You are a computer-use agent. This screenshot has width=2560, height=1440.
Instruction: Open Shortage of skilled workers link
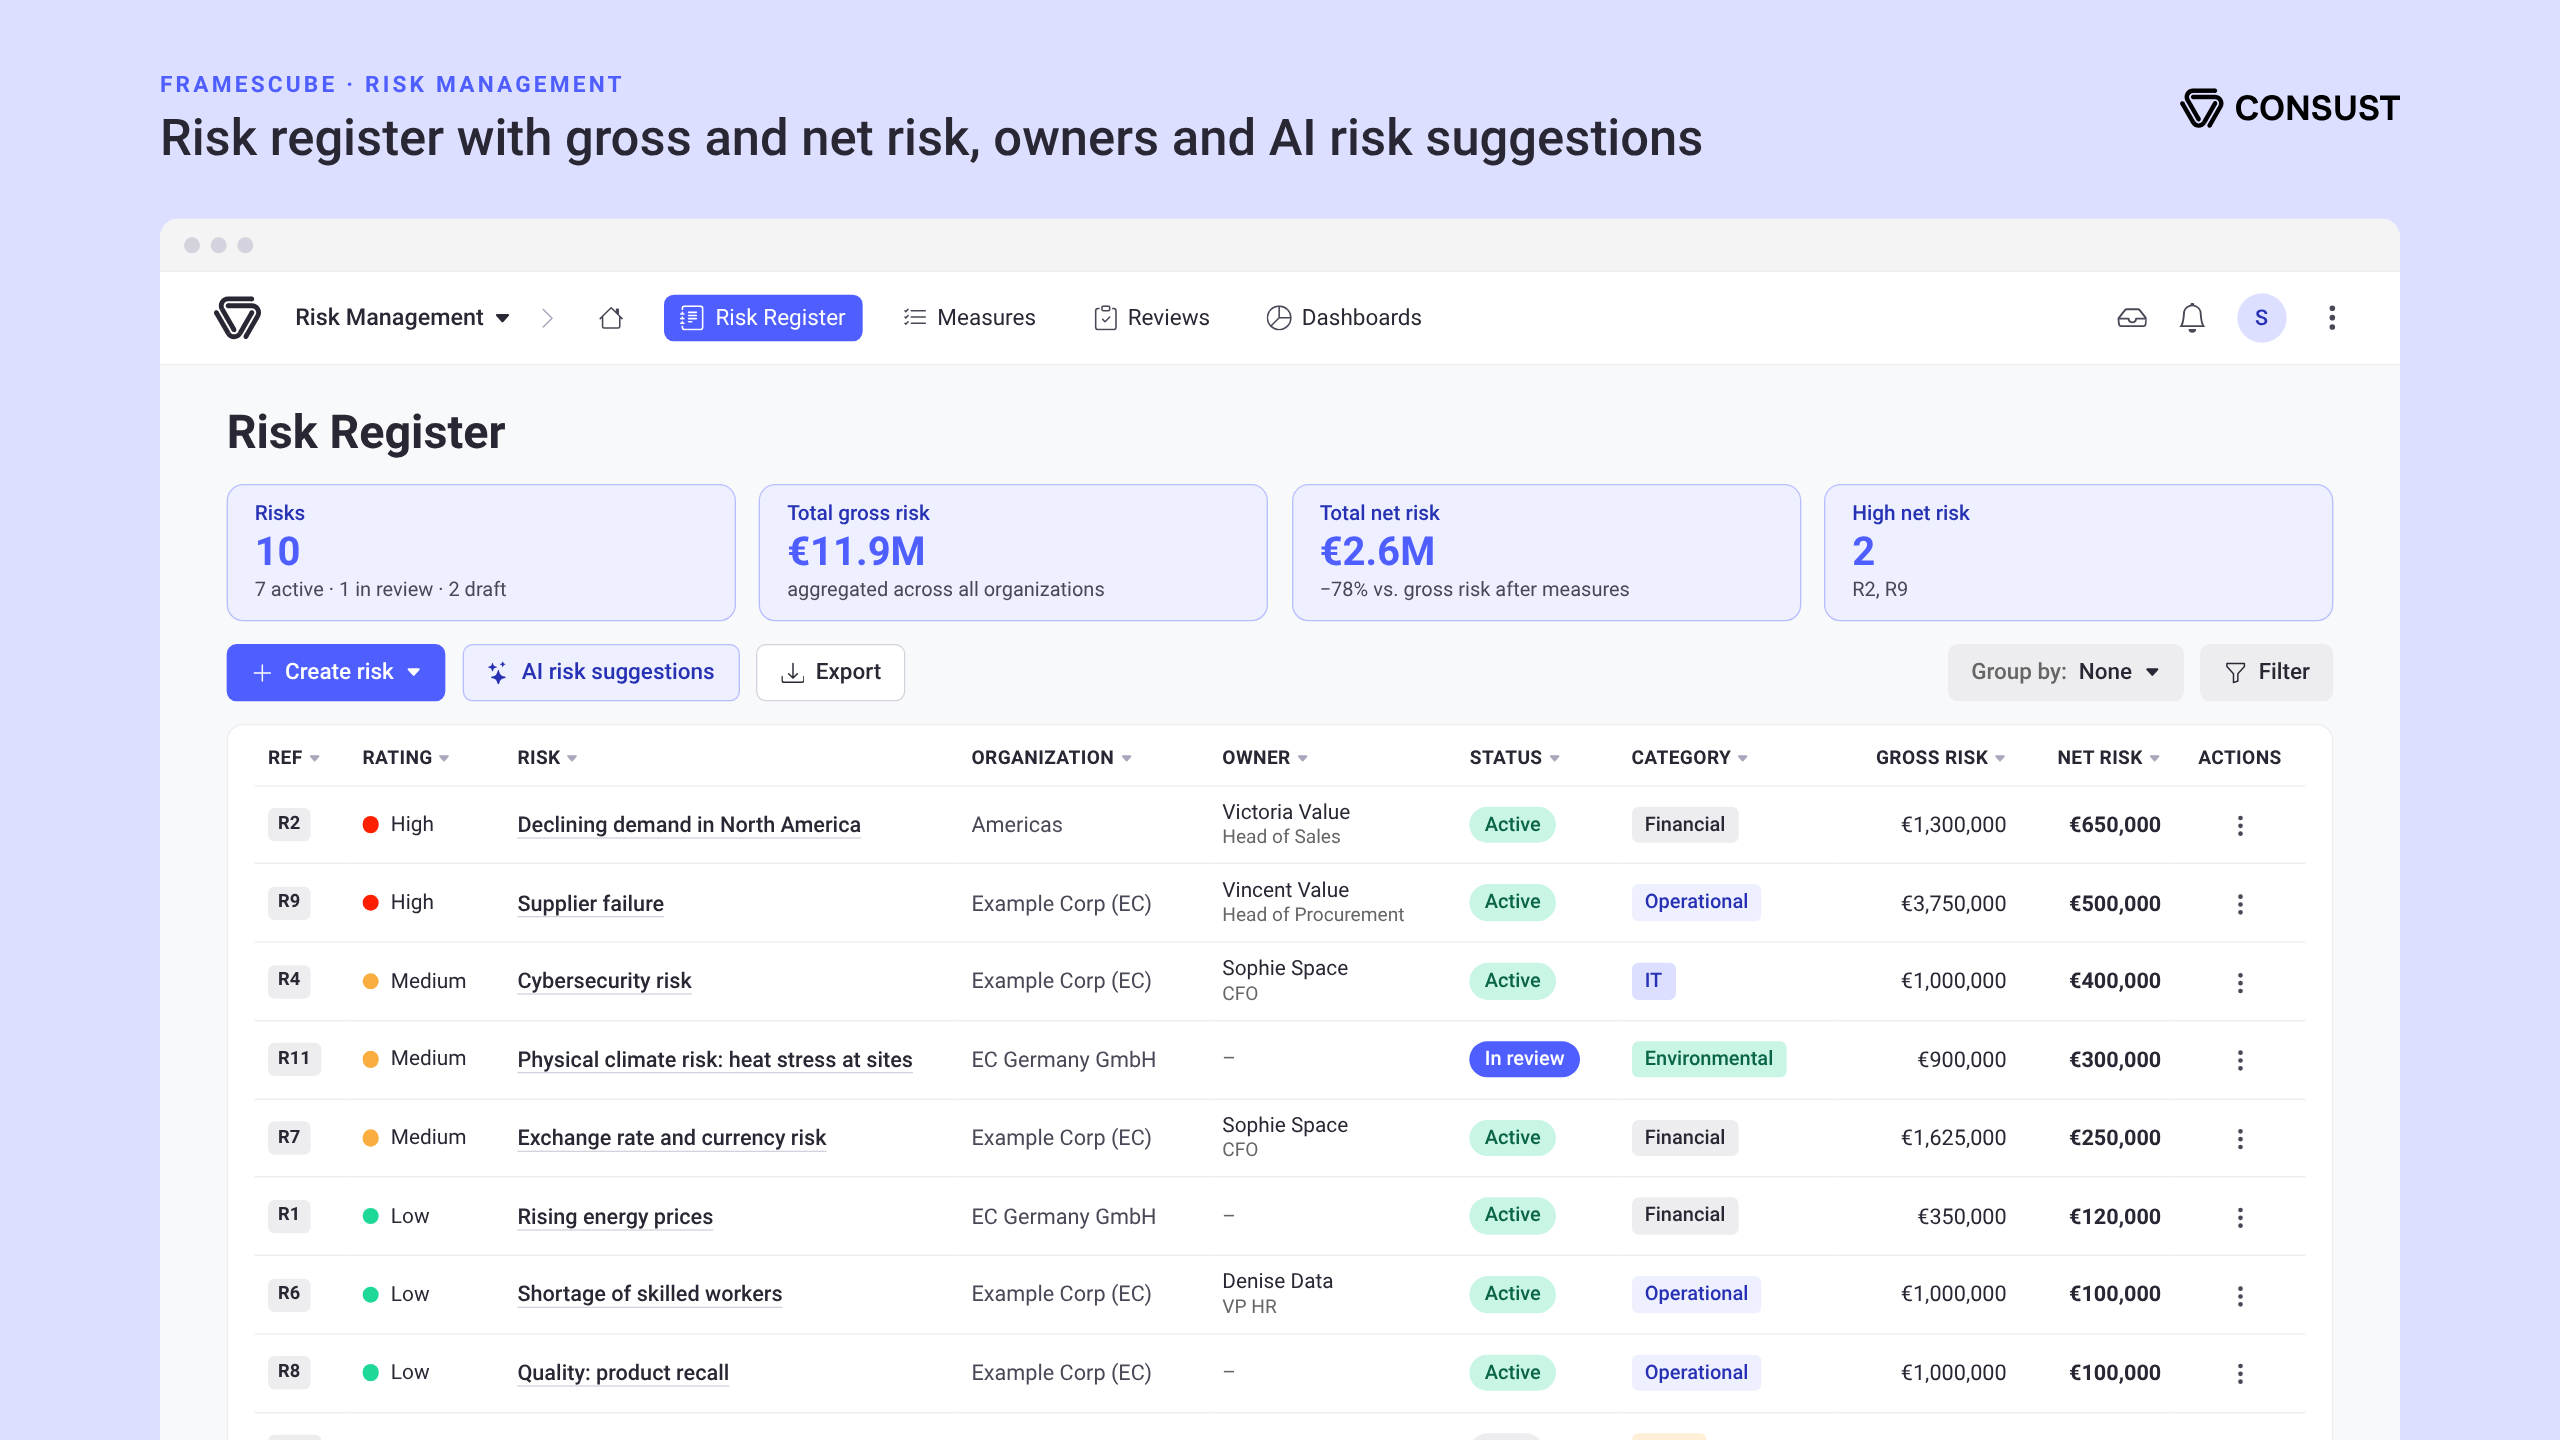650,1294
